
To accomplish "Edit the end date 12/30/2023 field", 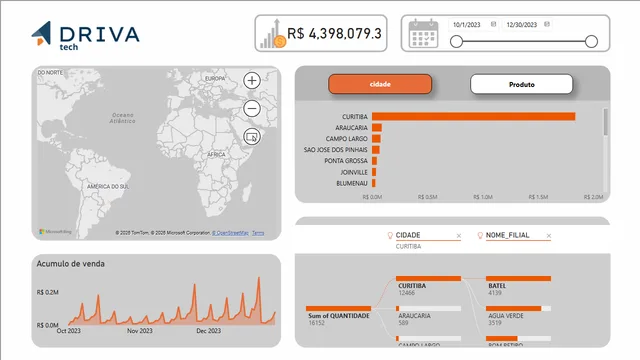I will click(x=522, y=24).
